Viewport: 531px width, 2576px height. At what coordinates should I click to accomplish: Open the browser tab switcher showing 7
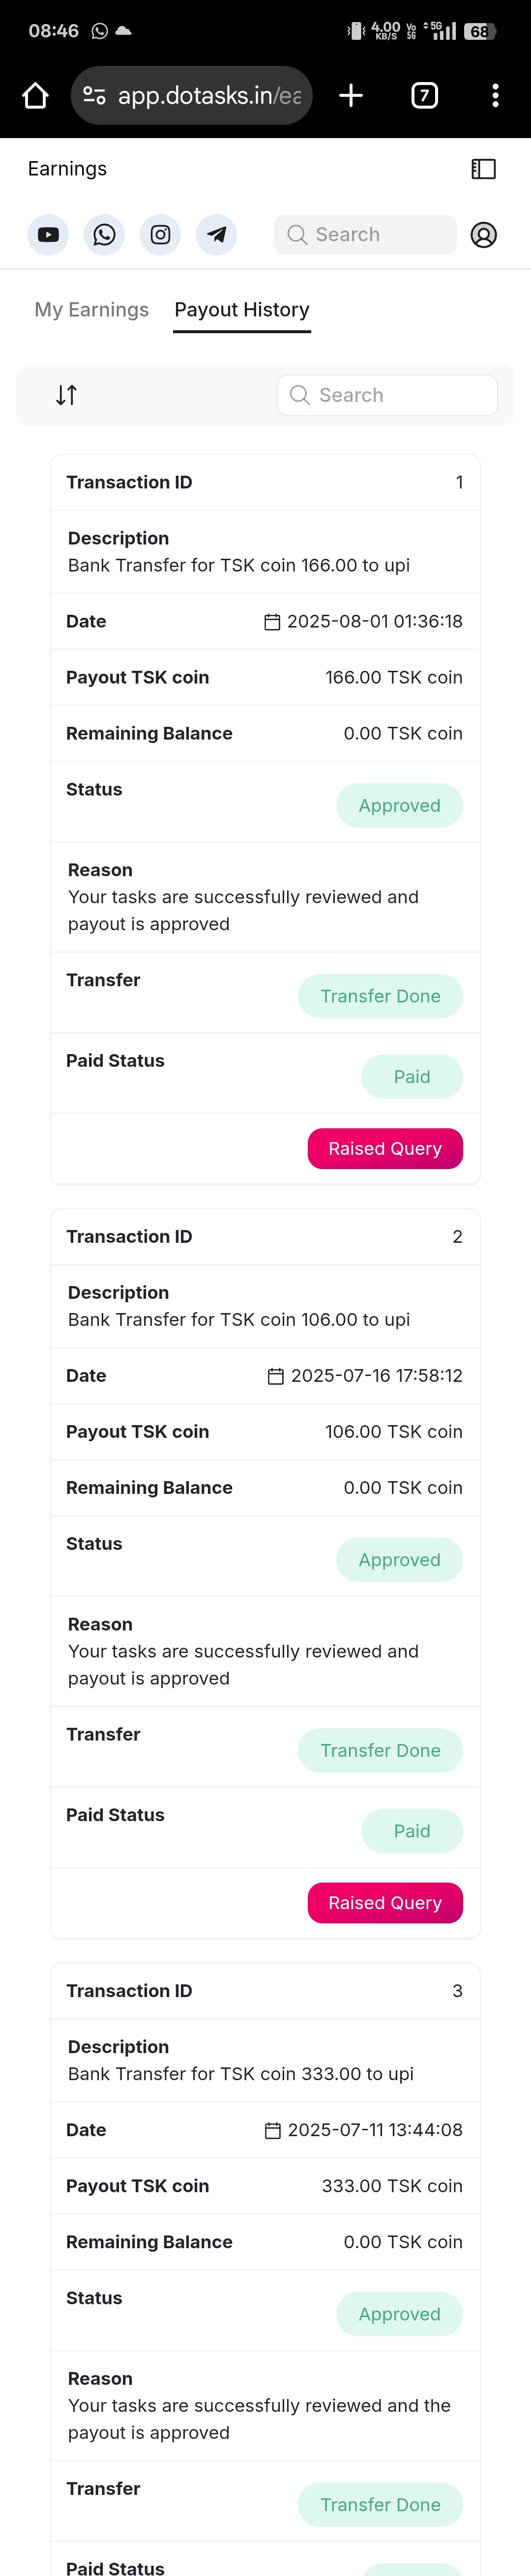point(424,95)
